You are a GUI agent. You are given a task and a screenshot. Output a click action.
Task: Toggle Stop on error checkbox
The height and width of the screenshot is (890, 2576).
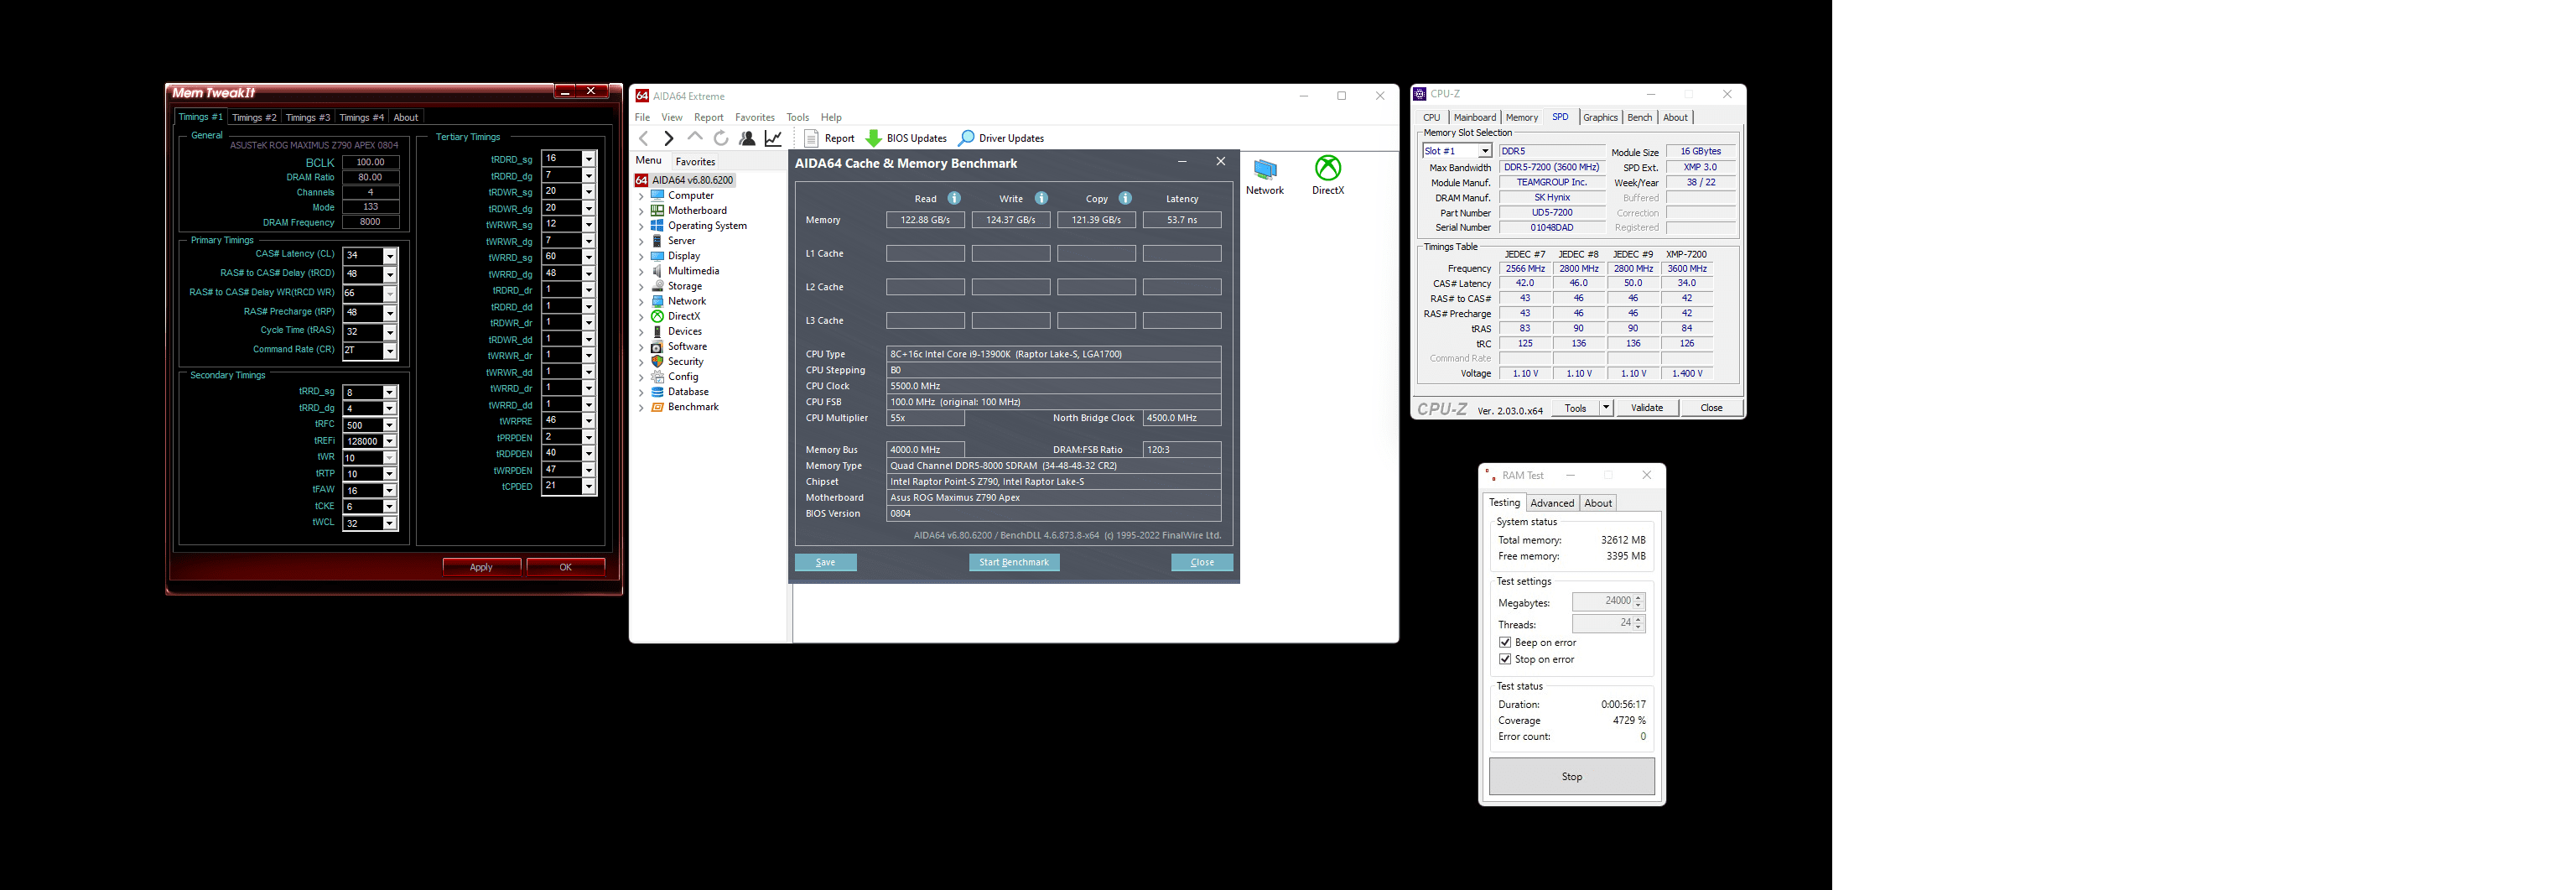pyautogui.click(x=1505, y=659)
